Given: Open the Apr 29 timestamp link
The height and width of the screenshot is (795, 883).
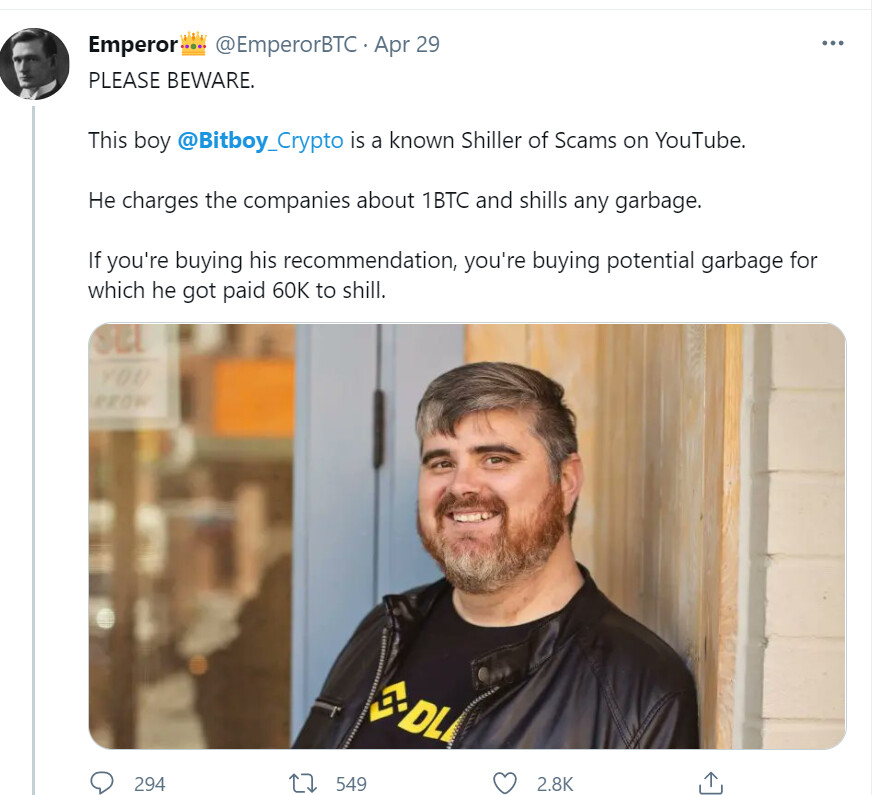Looking at the screenshot, I should tap(407, 44).
